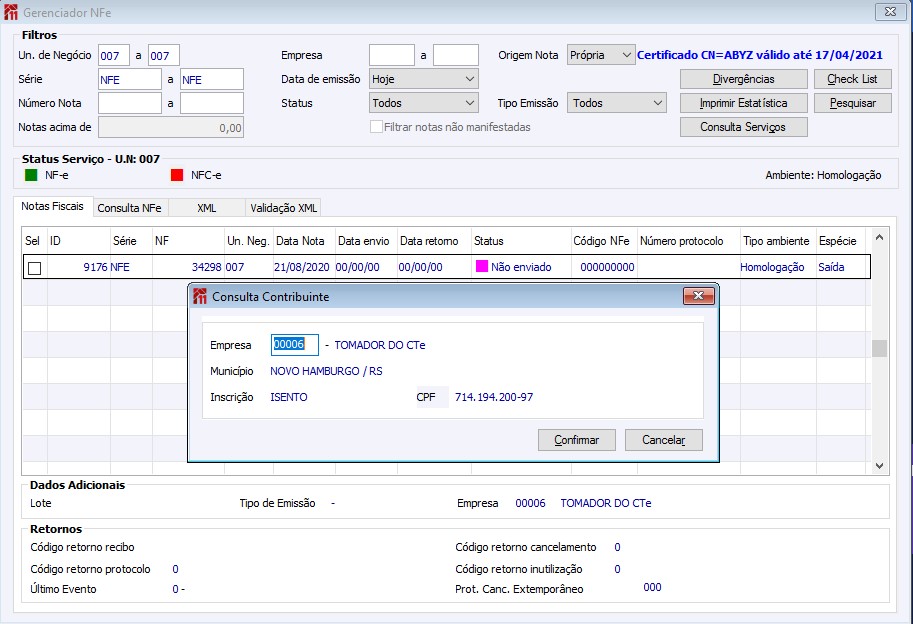Click the first Série input field
The width and height of the screenshot is (913, 624).
[130, 79]
